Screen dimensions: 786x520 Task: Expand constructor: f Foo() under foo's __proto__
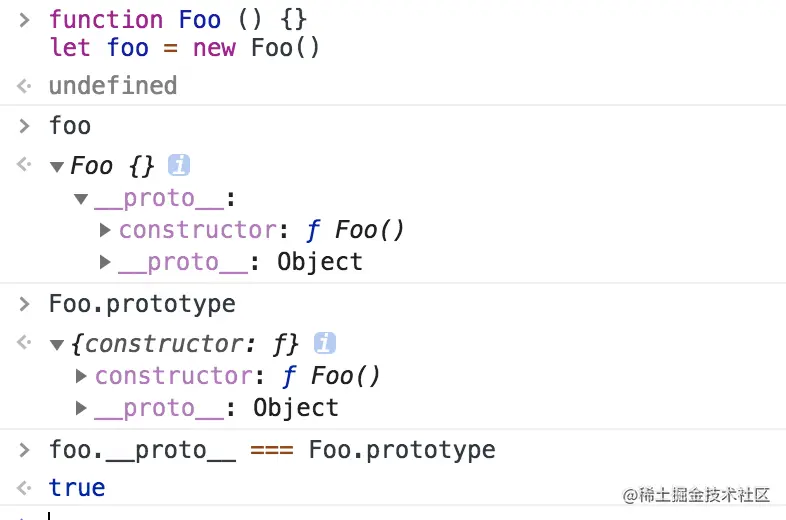pos(105,230)
